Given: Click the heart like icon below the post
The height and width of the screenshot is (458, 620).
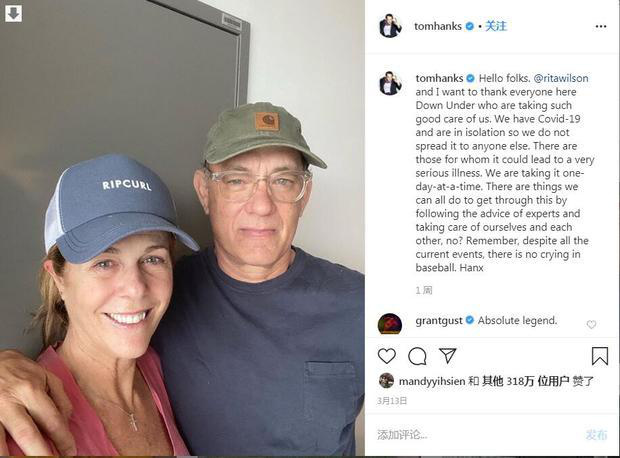Looking at the screenshot, I should click(387, 356).
